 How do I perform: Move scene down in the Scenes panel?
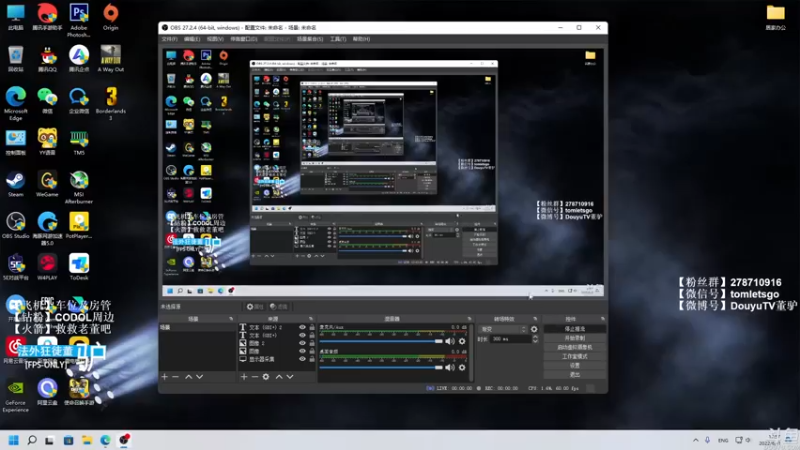199,377
